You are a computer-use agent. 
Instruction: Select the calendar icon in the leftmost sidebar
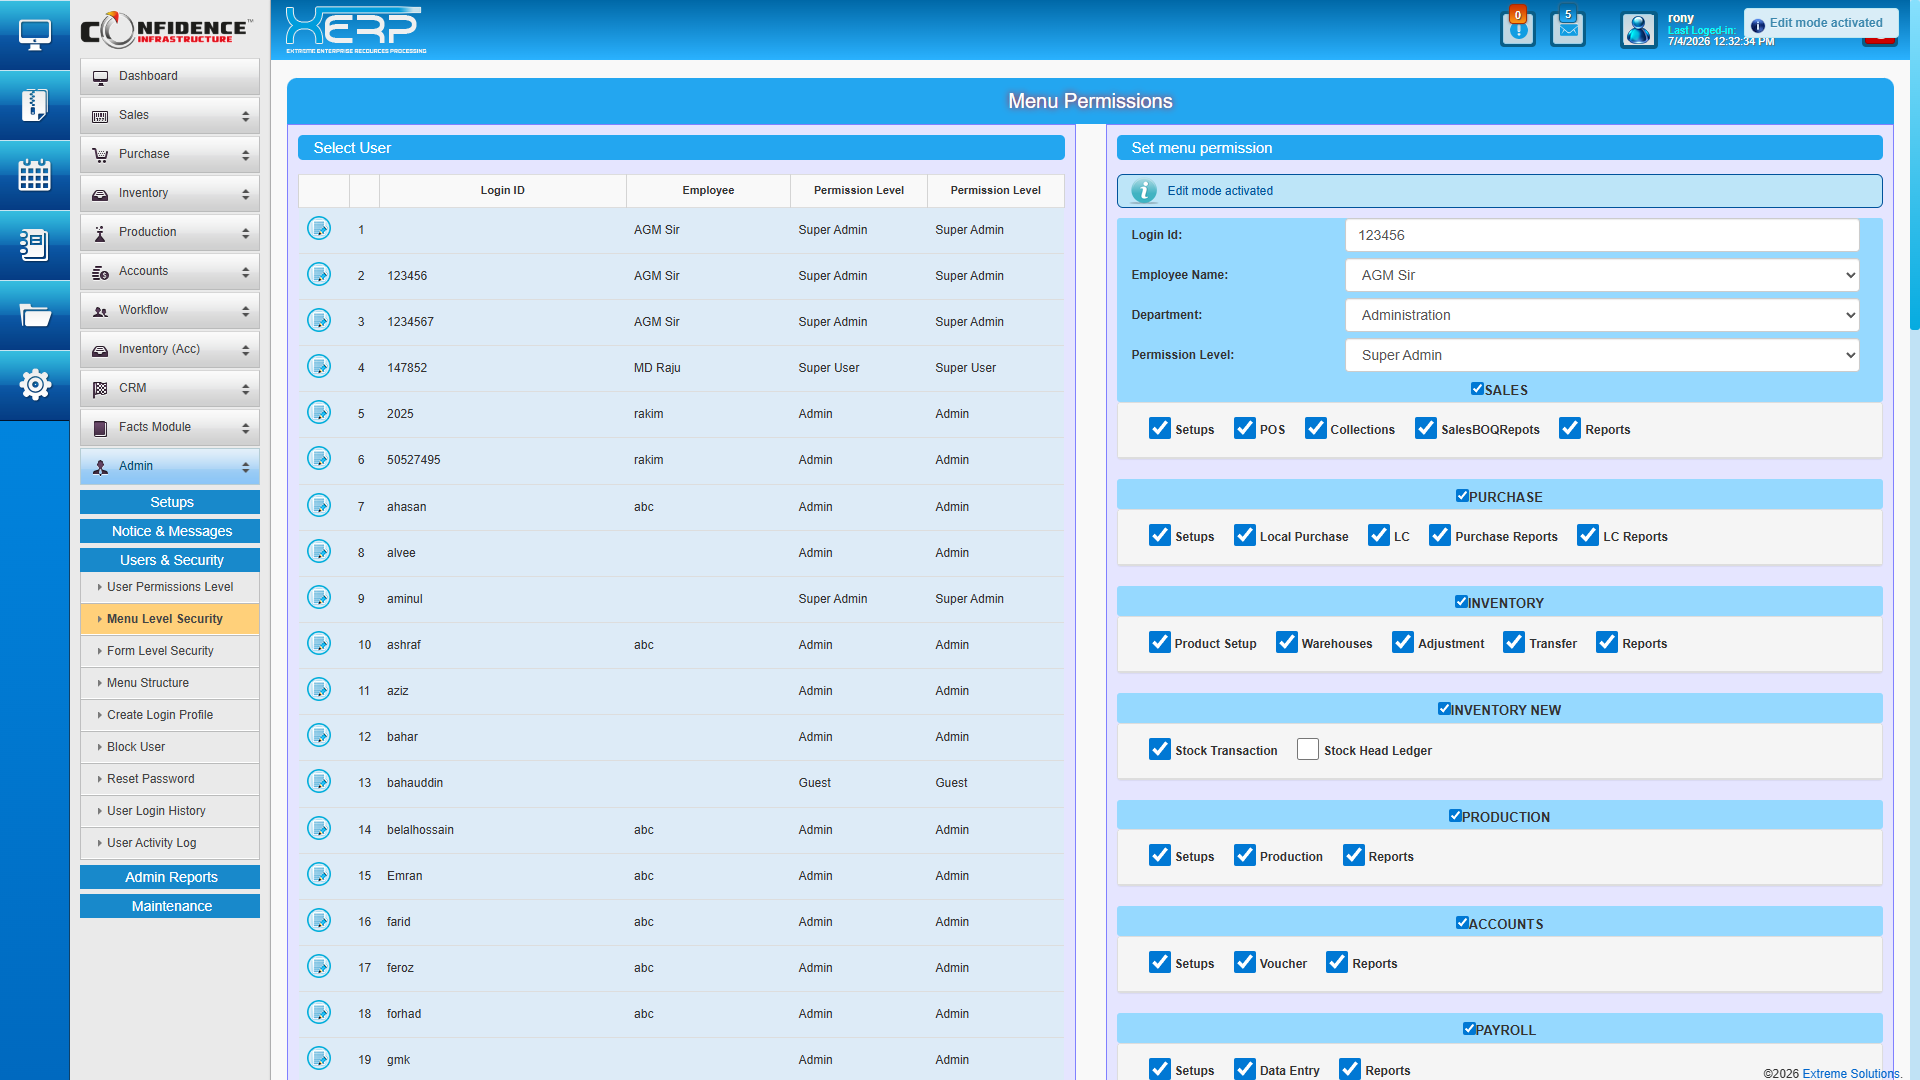(x=35, y=175)
